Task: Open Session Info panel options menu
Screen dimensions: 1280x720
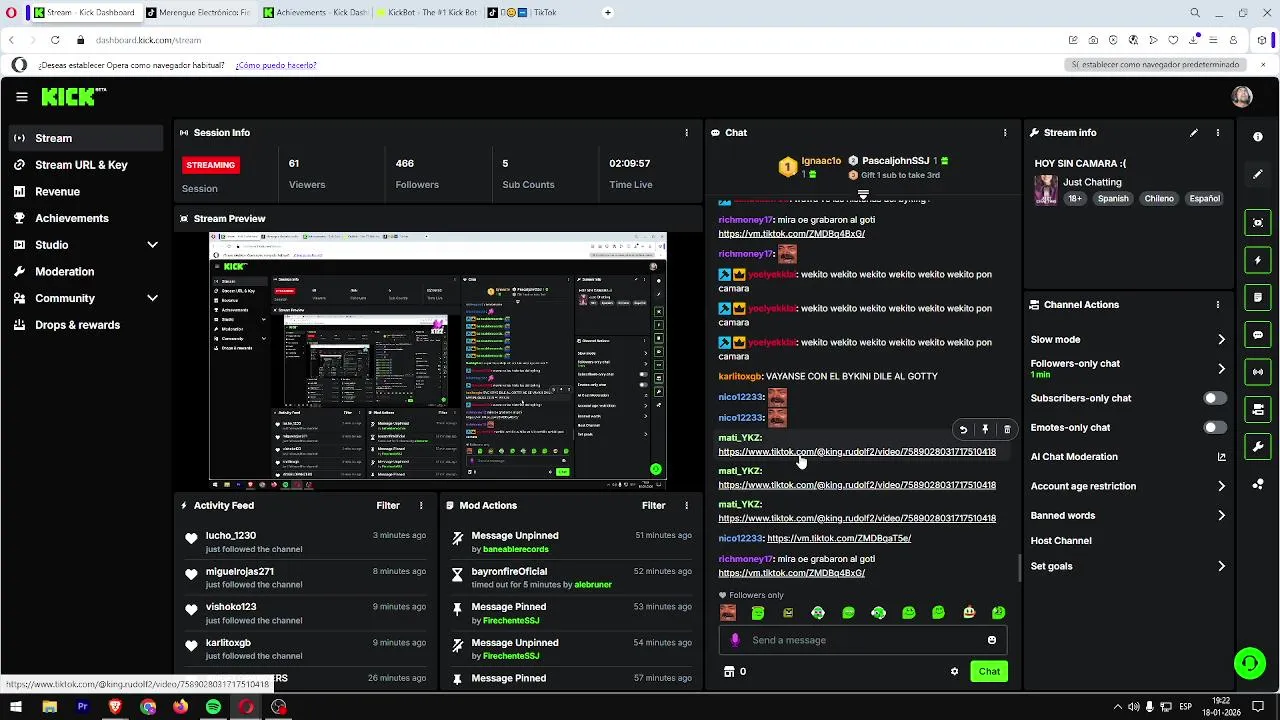Action: click(686, 133)
